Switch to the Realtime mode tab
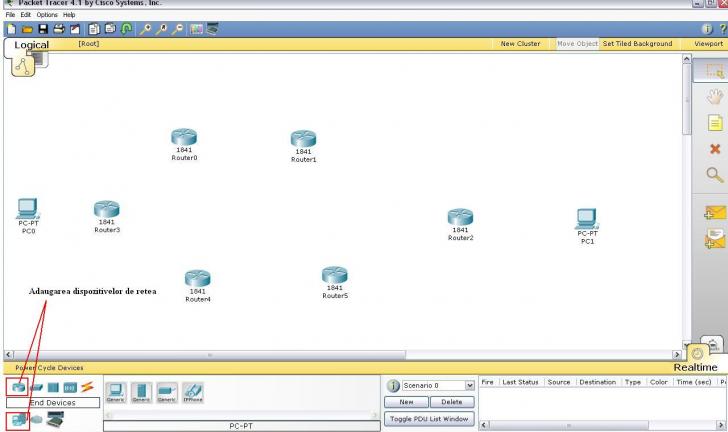This screenshot has width=728, height=432. point(696,367)
